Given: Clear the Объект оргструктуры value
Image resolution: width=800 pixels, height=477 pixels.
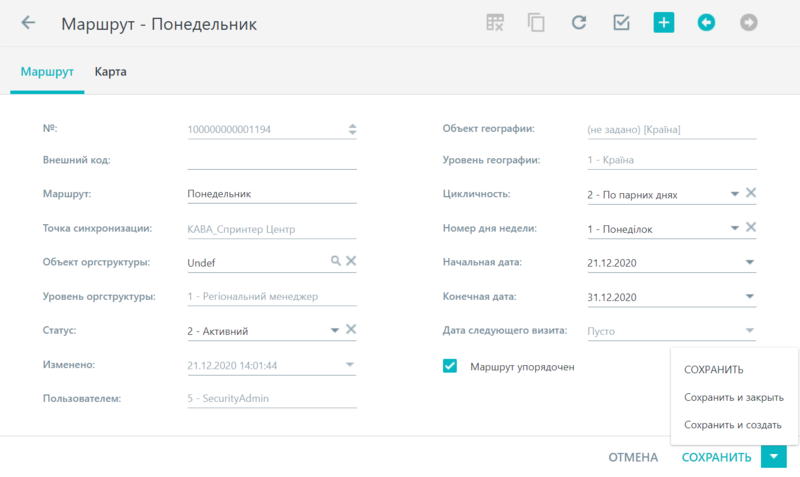Looking at the screenshot, I should (x=351, y=261).
